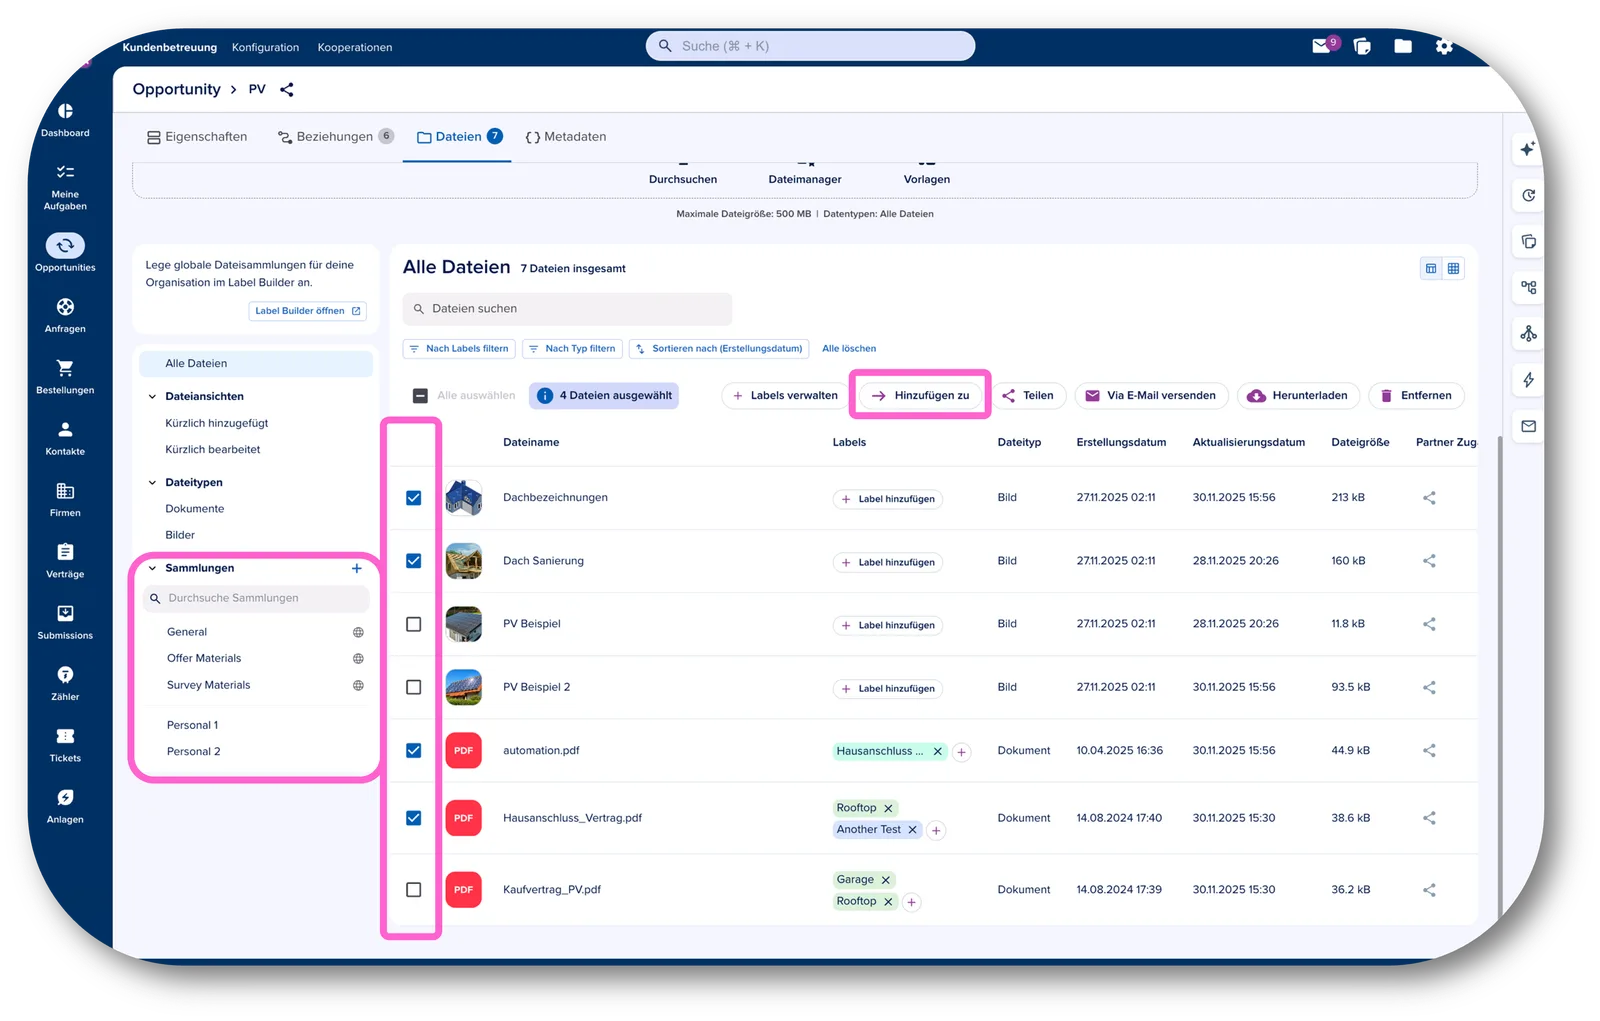
Task: Click the share icon next to PV breadcrumb
Action: pyautogui.click(x=287, y=90)
